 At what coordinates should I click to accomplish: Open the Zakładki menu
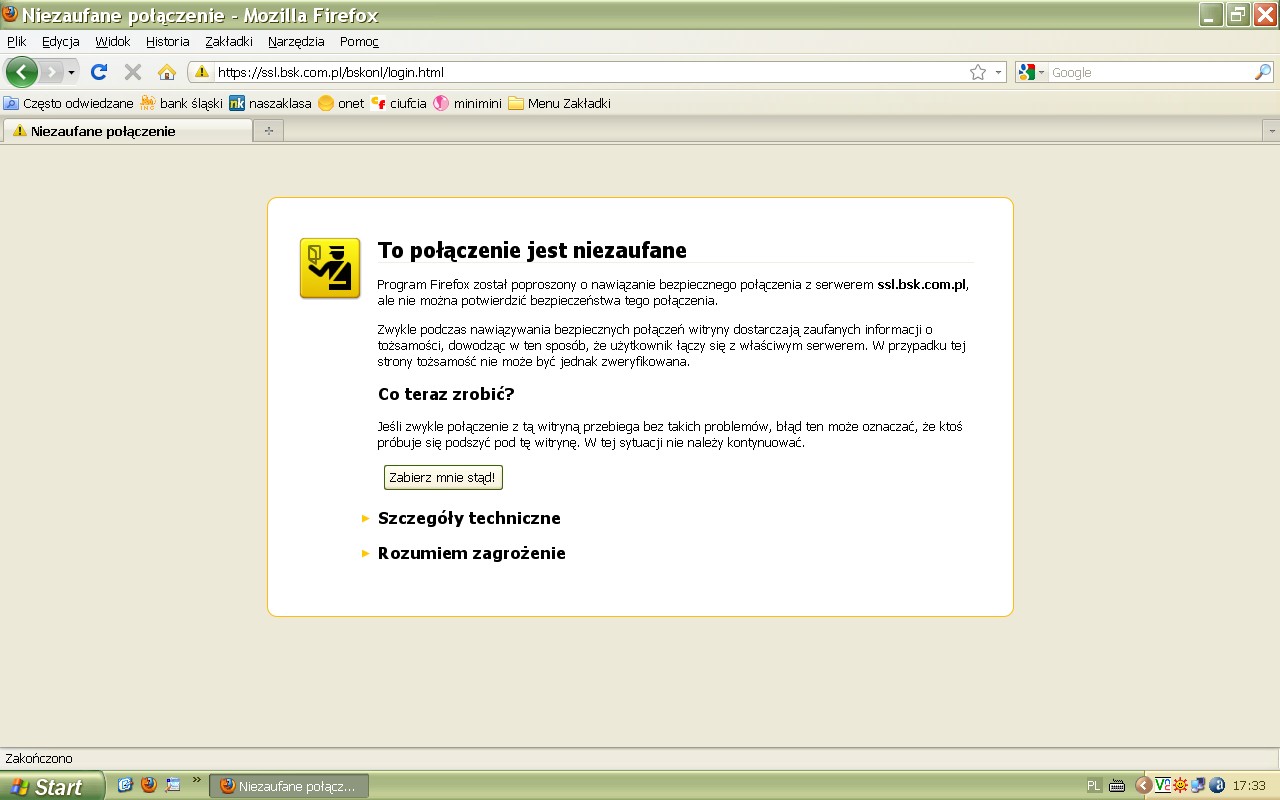228,41
